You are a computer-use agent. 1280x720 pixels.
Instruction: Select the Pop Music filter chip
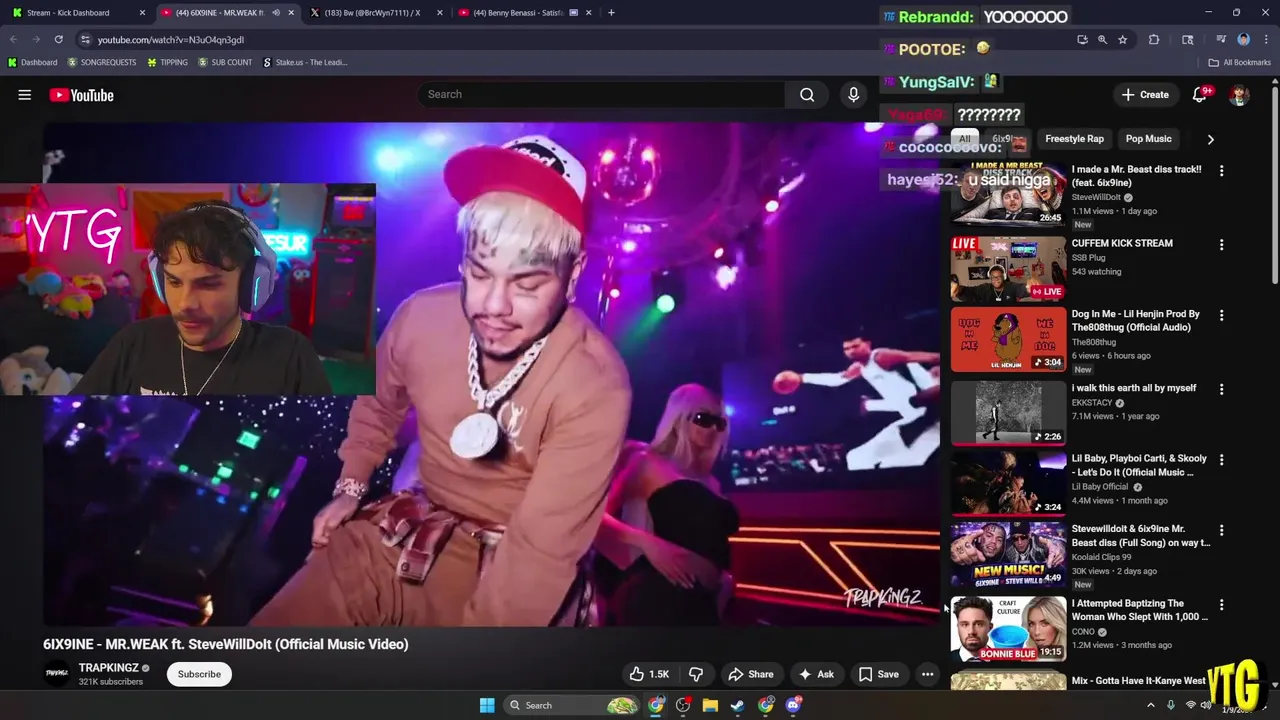tap(1148, 139)
